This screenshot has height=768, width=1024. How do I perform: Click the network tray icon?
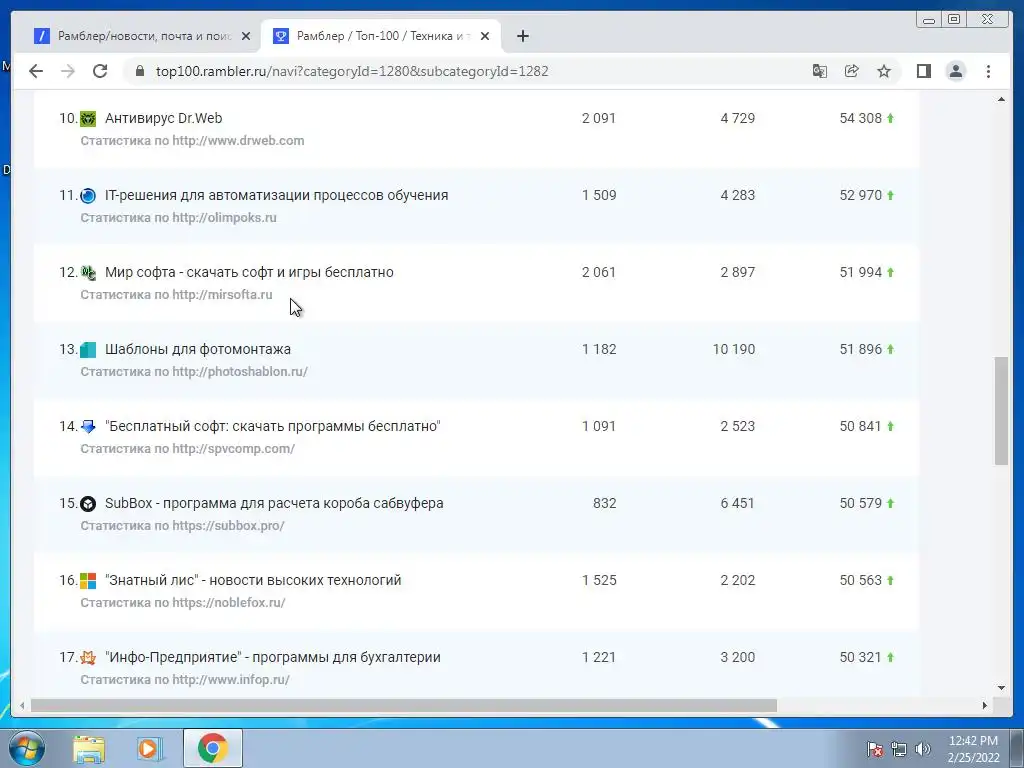click(899, 749)
